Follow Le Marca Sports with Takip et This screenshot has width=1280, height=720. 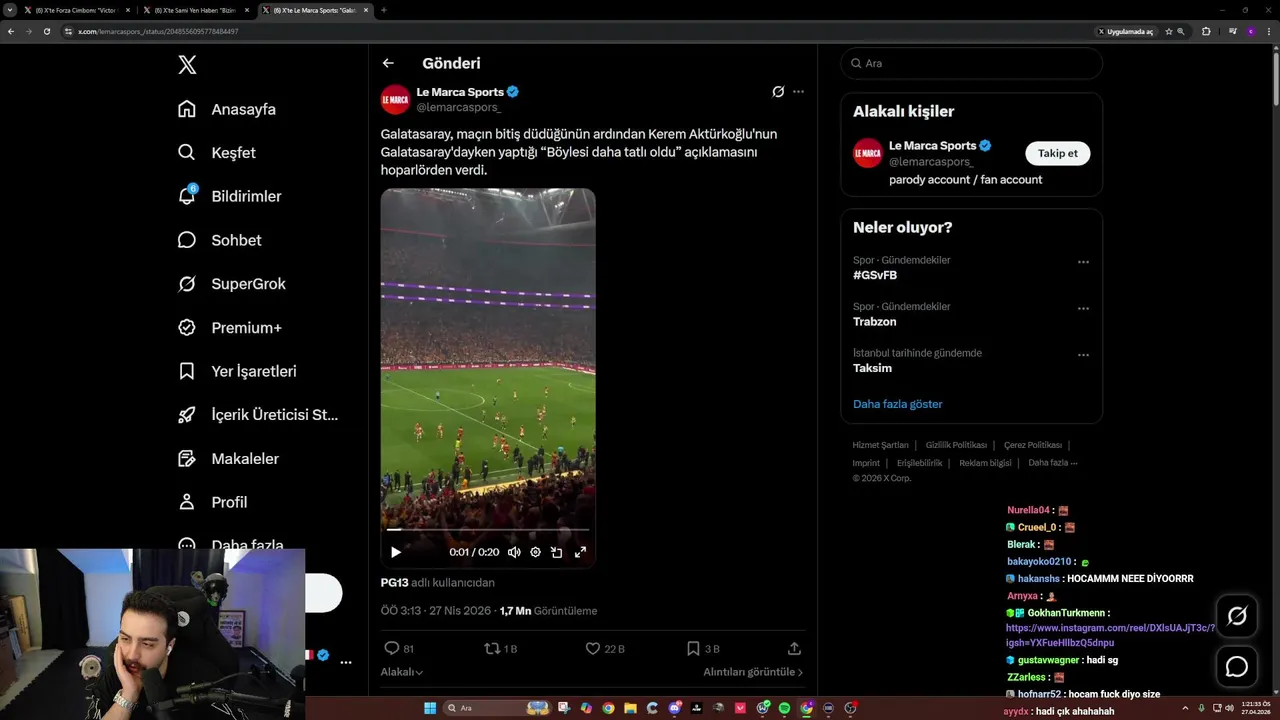(1057, 153)
